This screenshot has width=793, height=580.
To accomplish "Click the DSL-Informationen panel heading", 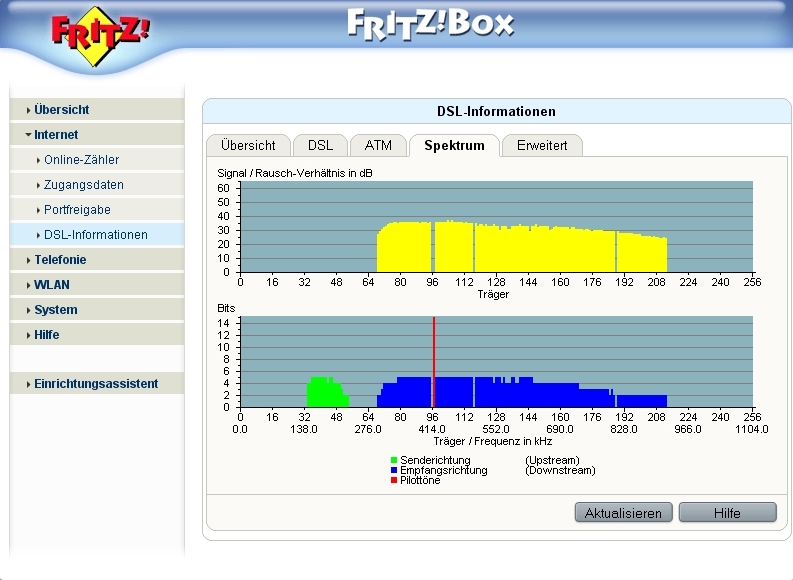I will point(496,111).
